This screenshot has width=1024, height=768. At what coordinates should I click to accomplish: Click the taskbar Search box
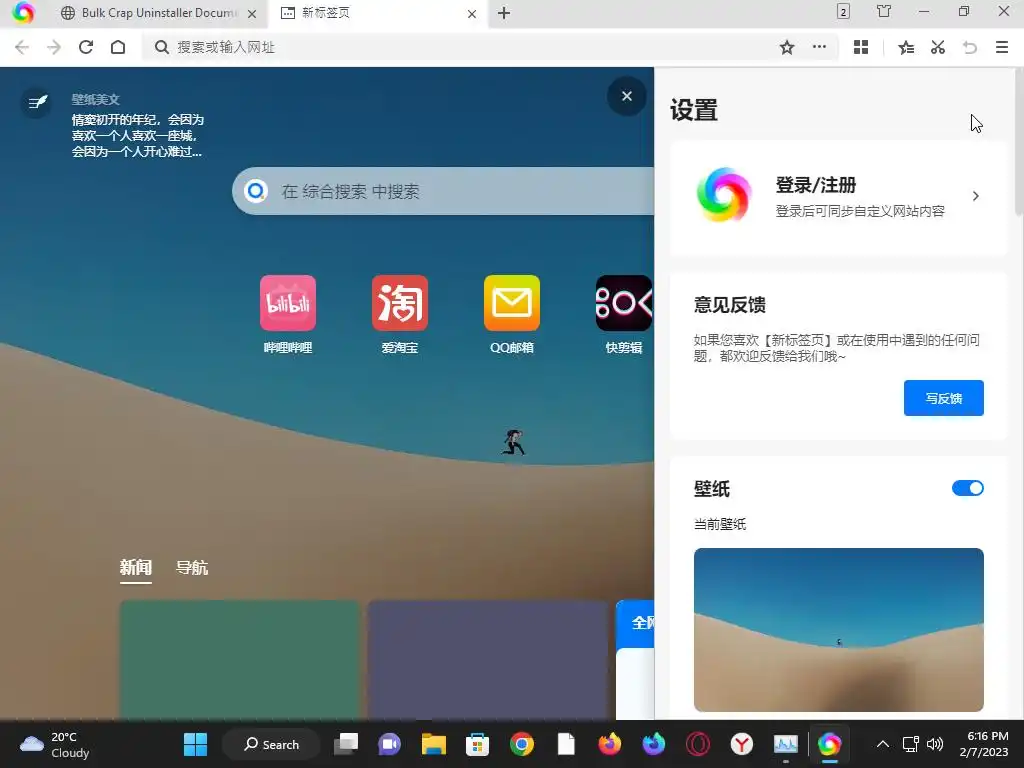[x=271, y=744]
